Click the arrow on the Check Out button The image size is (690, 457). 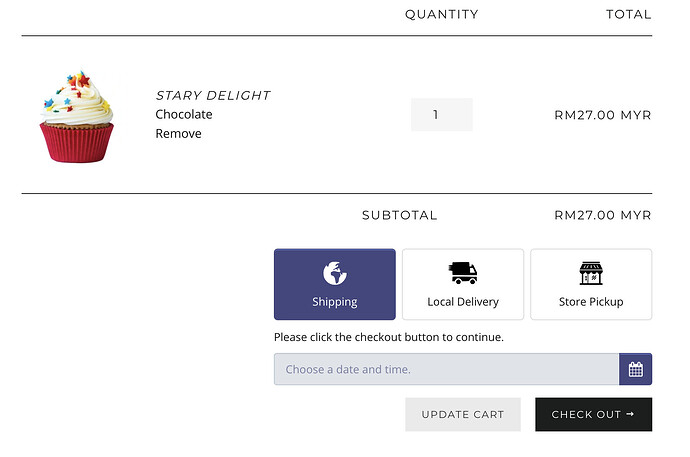[x=631, y=414]
